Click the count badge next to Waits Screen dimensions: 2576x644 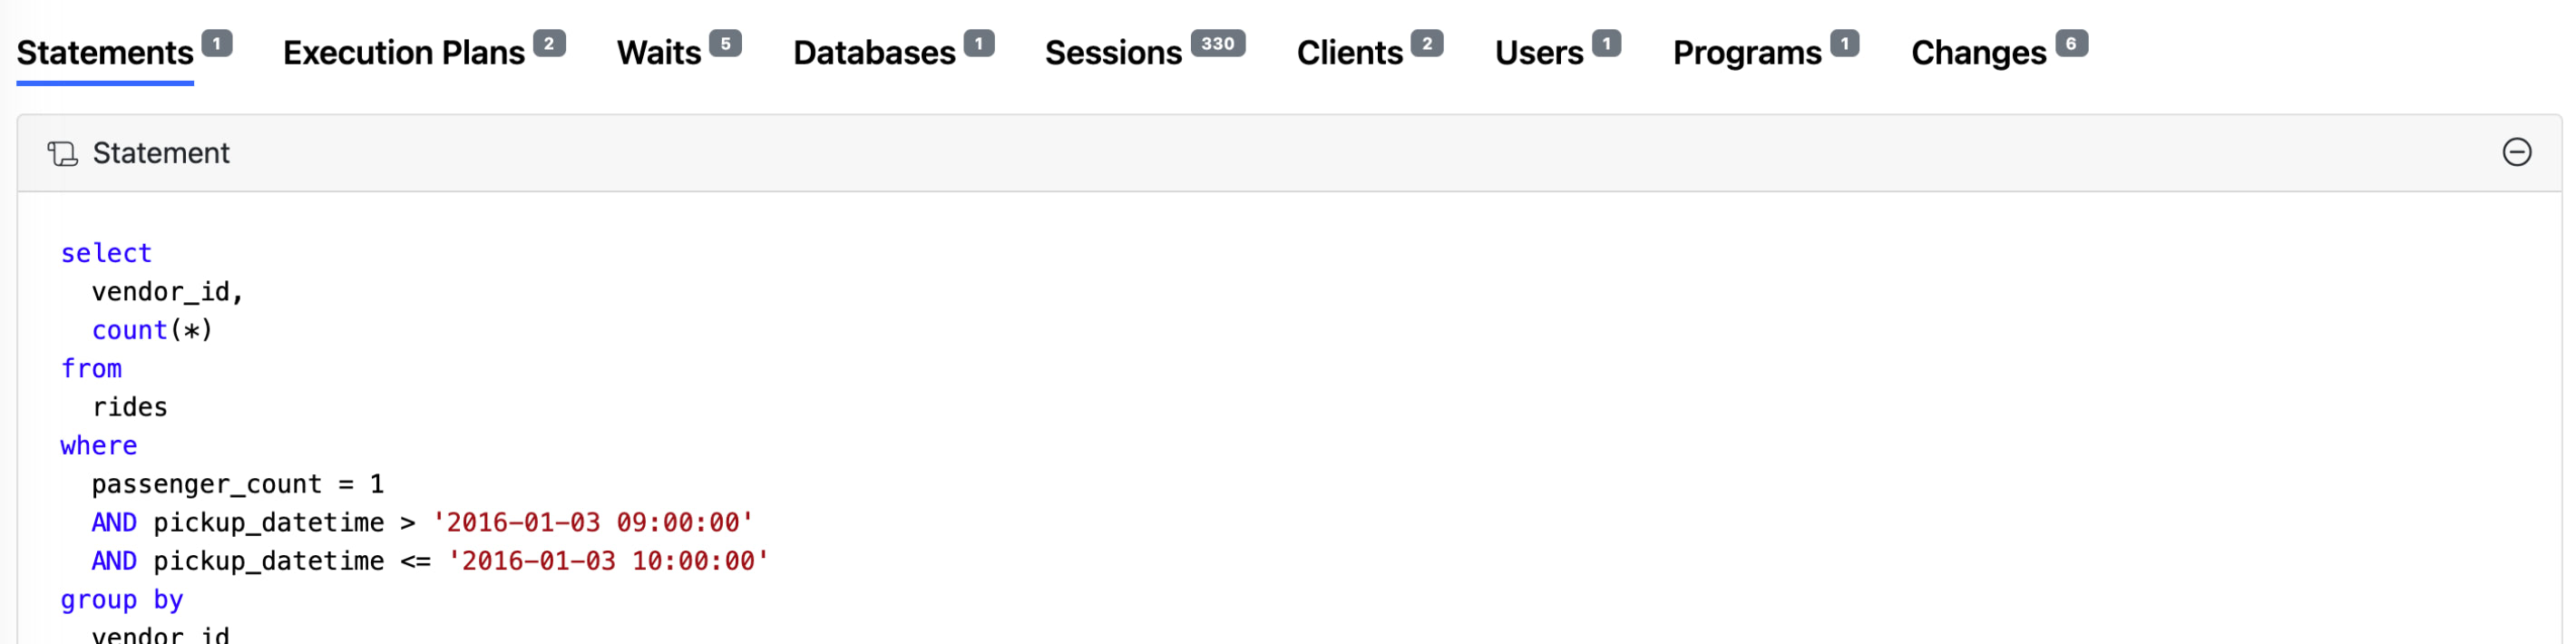click(x=725, y=43)
